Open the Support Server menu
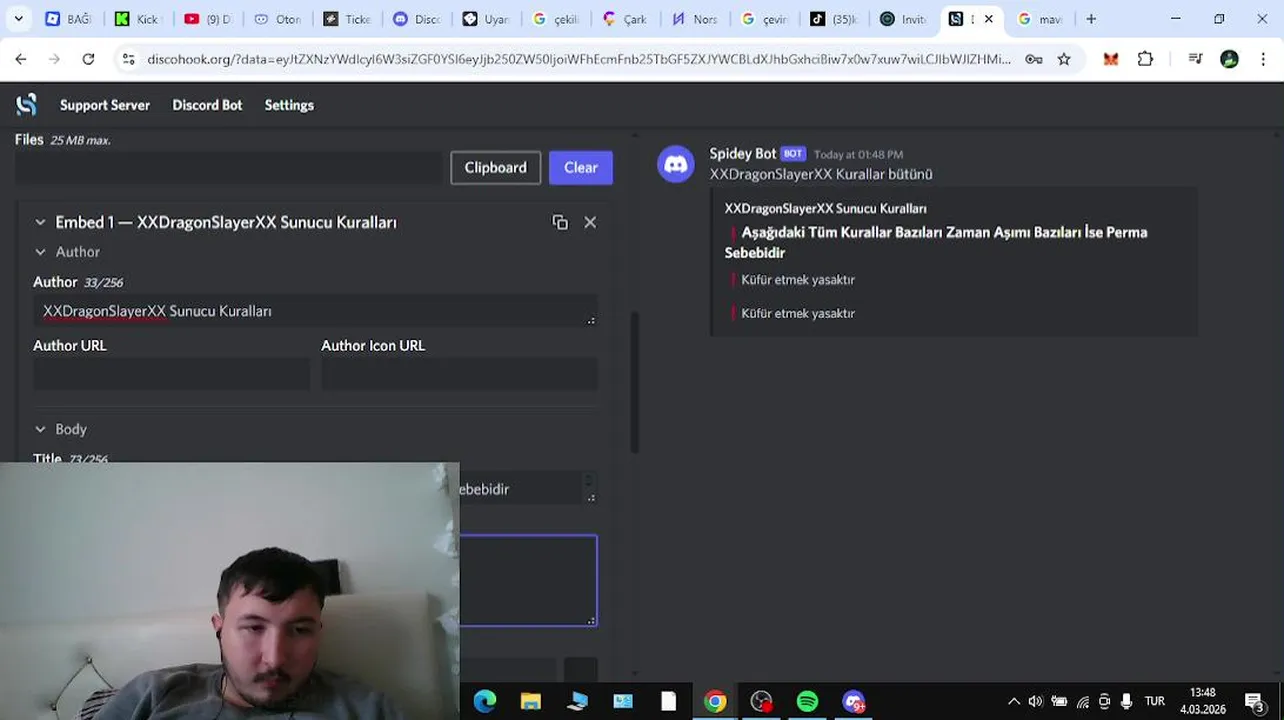Image resolution: width=1284 pixels, height=720 pixels. [x=105, y=105]
